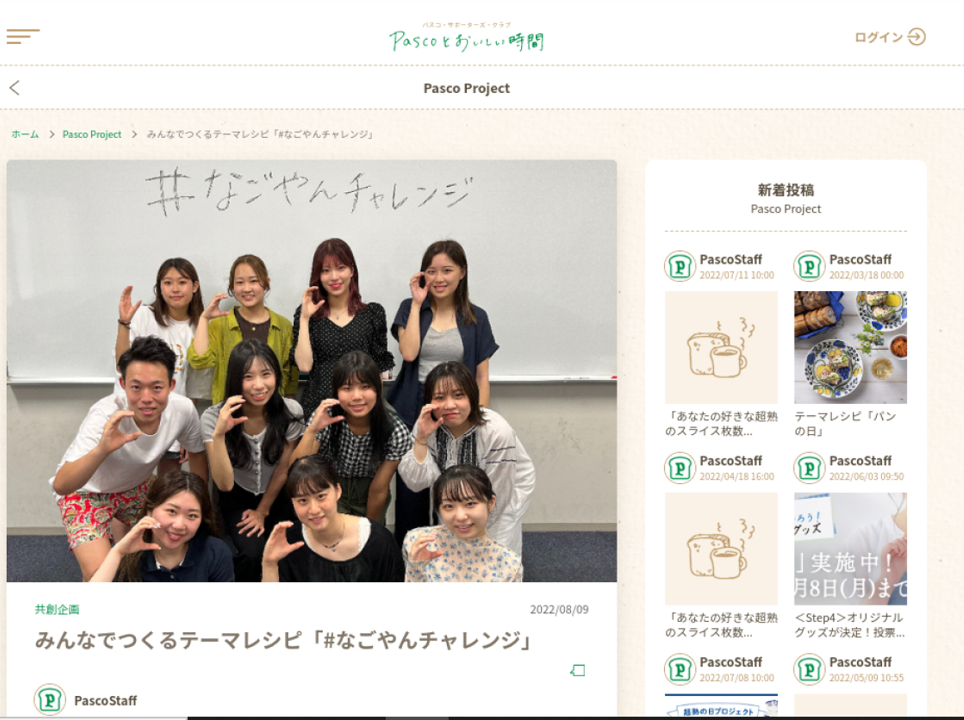The image size is (964, 720).
Task: Click the Pasco Project page header title
Action: (x=467, y=88)
